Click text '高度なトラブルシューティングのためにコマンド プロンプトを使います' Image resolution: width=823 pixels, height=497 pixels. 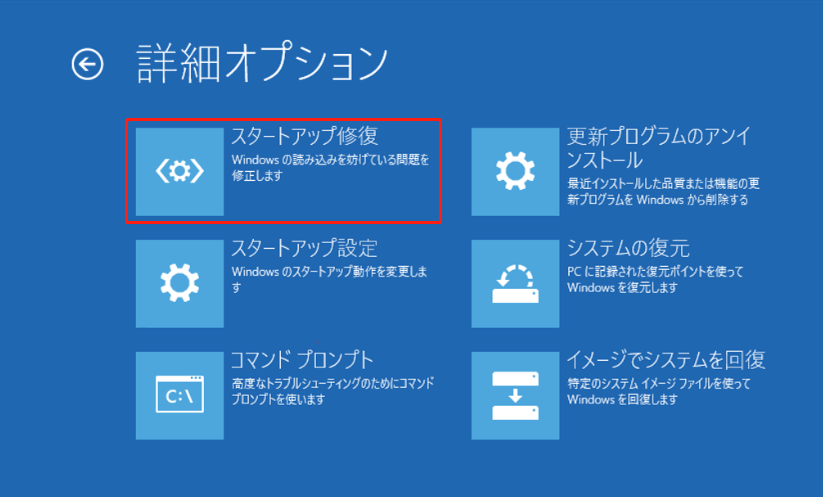coord(333,391)
